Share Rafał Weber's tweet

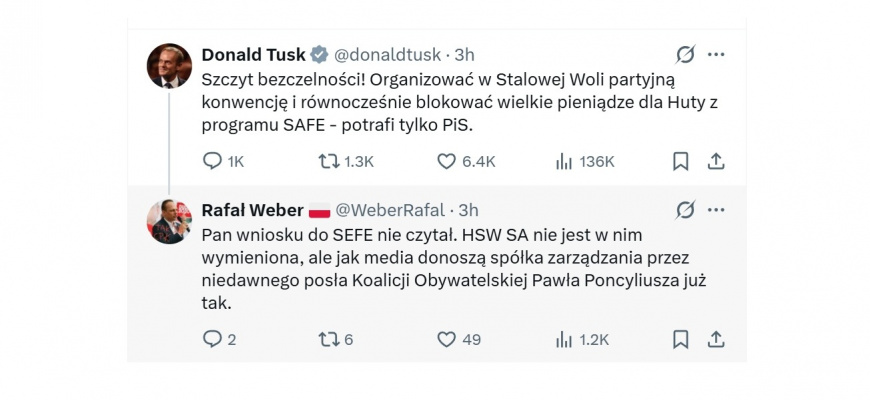pos(716,340)
